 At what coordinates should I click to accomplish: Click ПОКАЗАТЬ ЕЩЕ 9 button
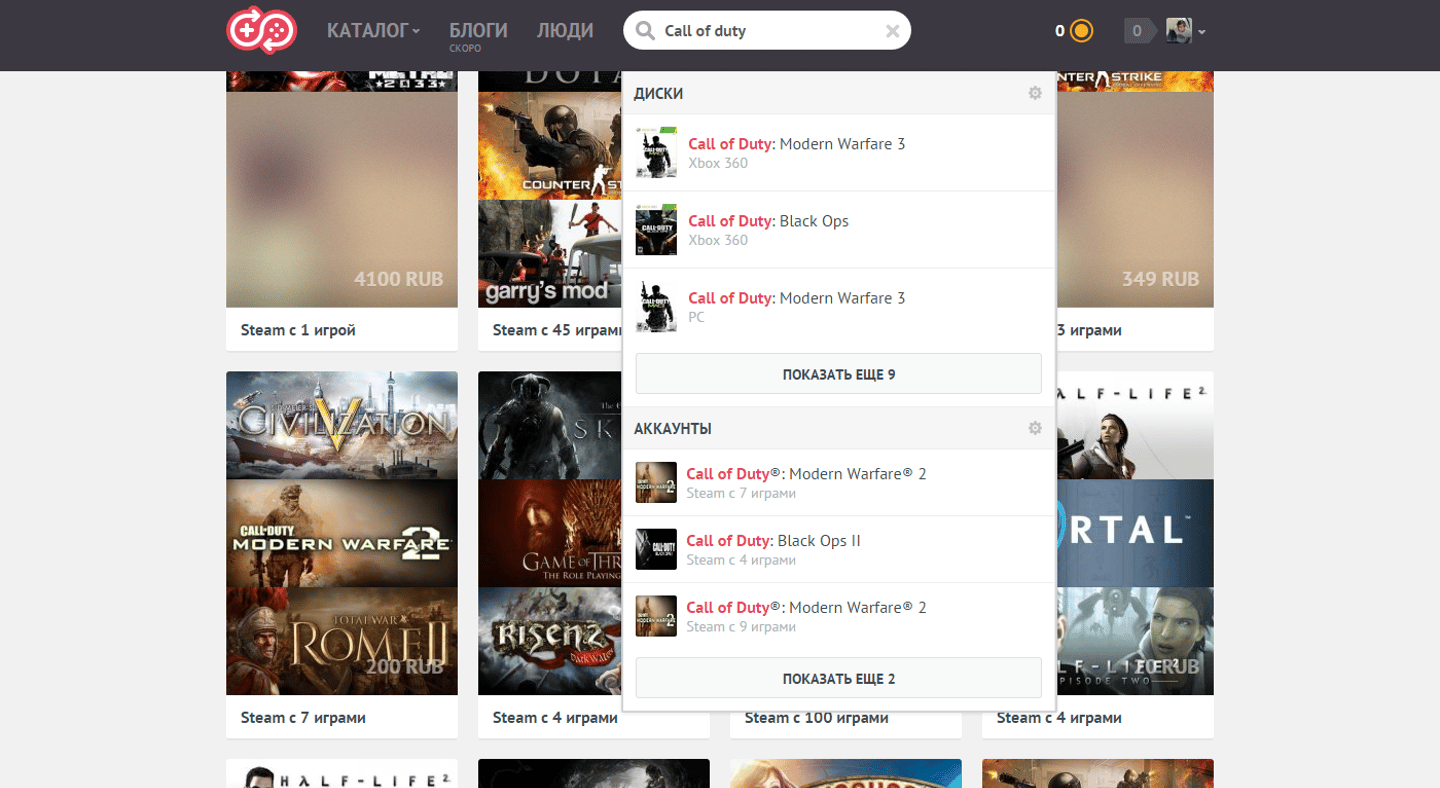839,374
